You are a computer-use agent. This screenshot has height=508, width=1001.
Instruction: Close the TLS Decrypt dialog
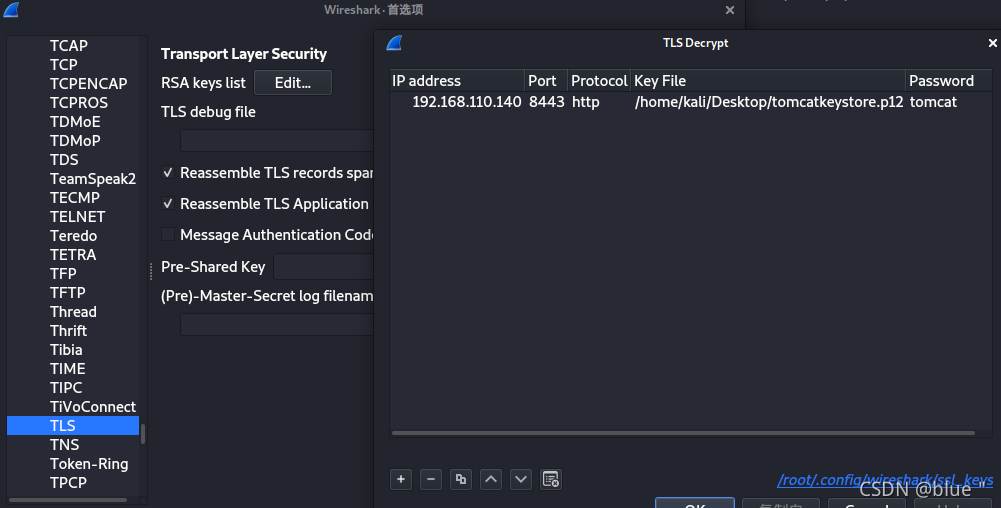(992, 43)
